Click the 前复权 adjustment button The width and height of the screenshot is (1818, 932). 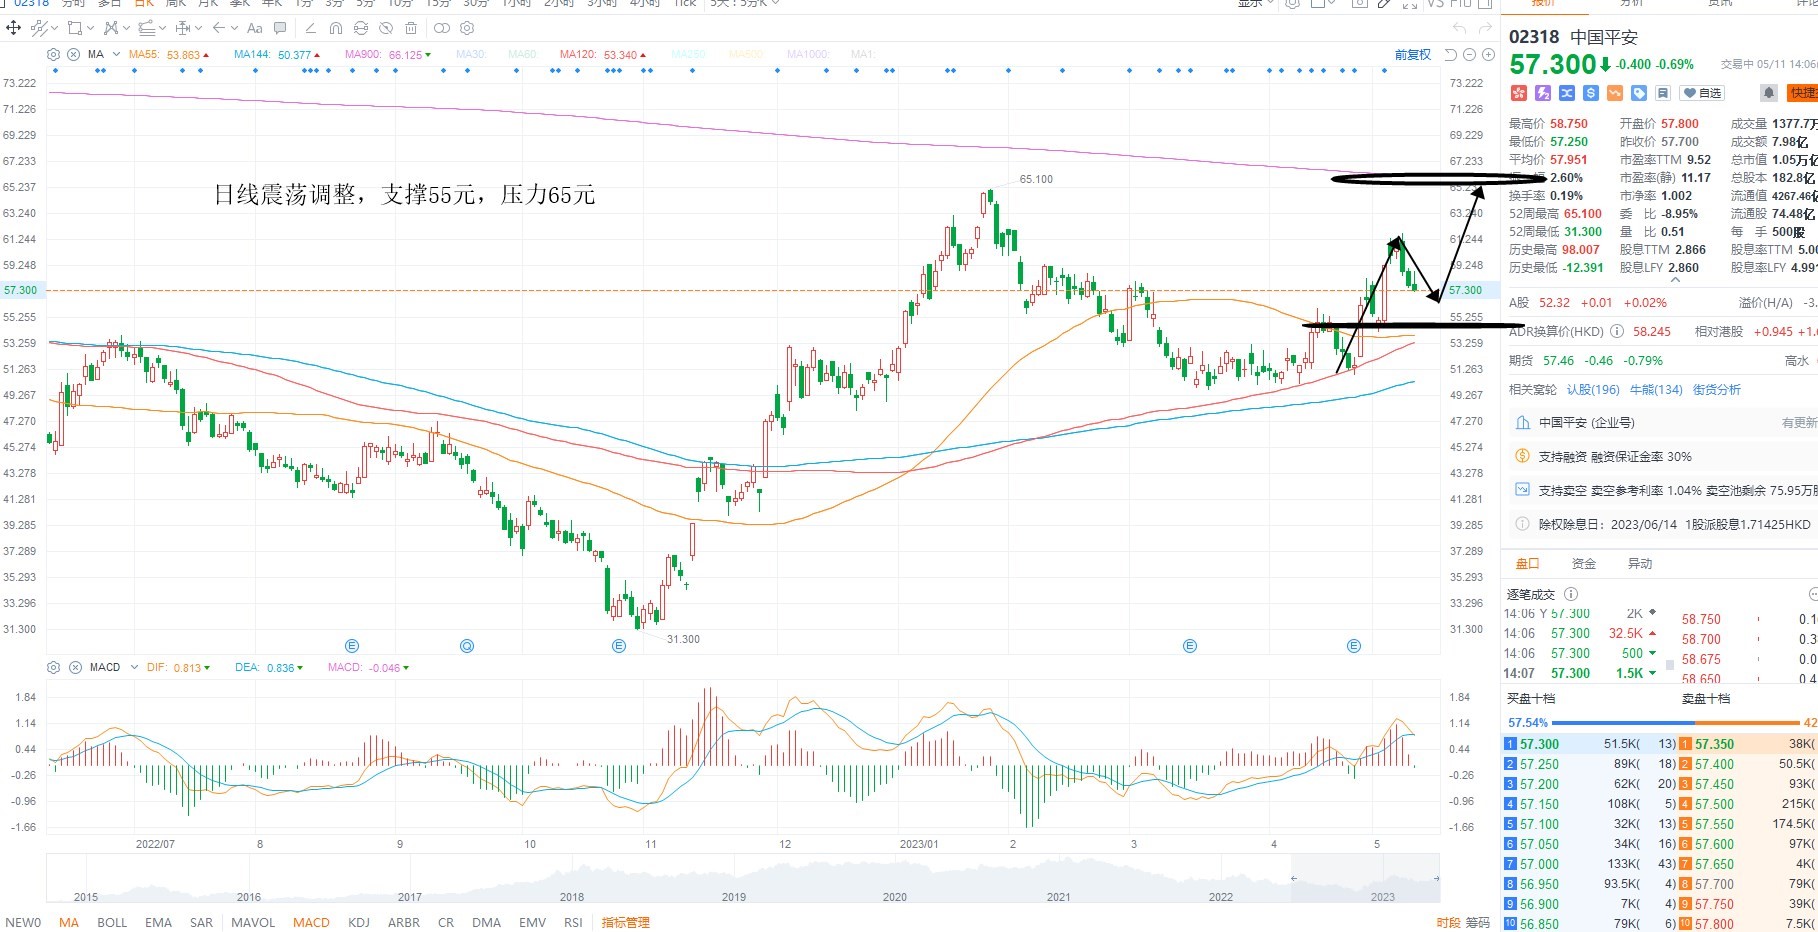coord(1413,55)
